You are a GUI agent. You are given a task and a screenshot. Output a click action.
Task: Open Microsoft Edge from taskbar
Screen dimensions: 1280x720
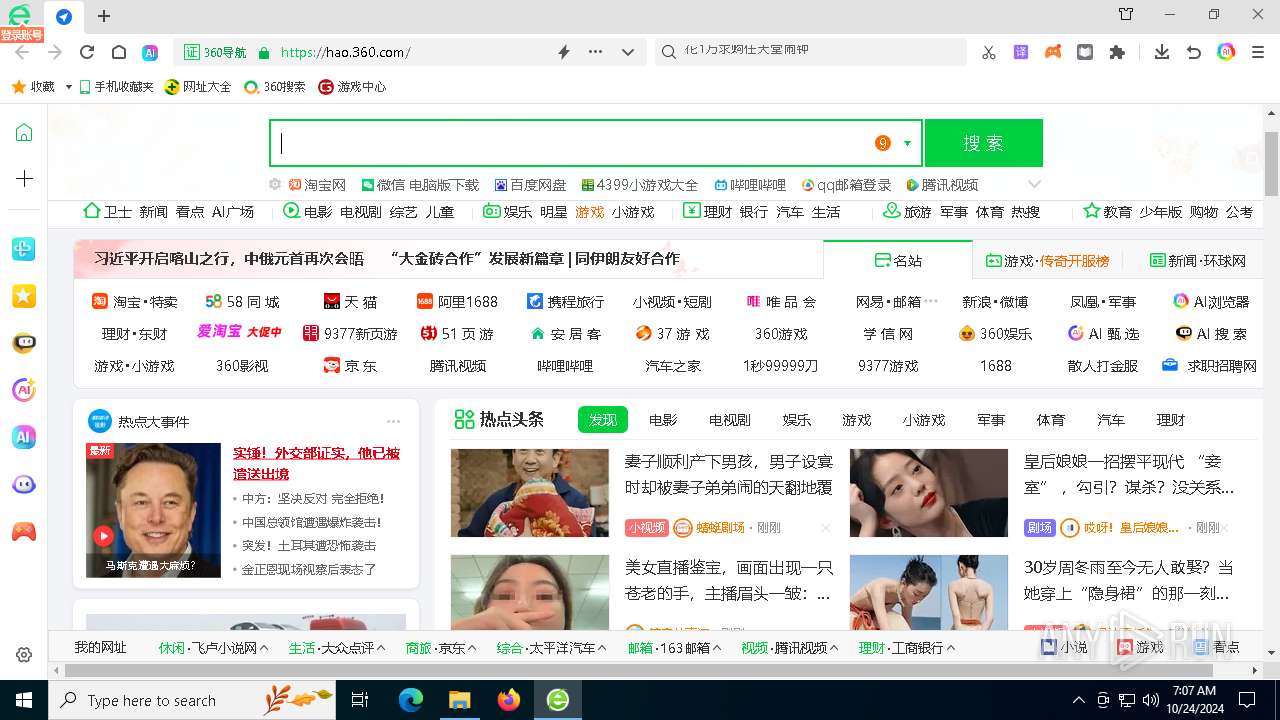coord(411,700)
